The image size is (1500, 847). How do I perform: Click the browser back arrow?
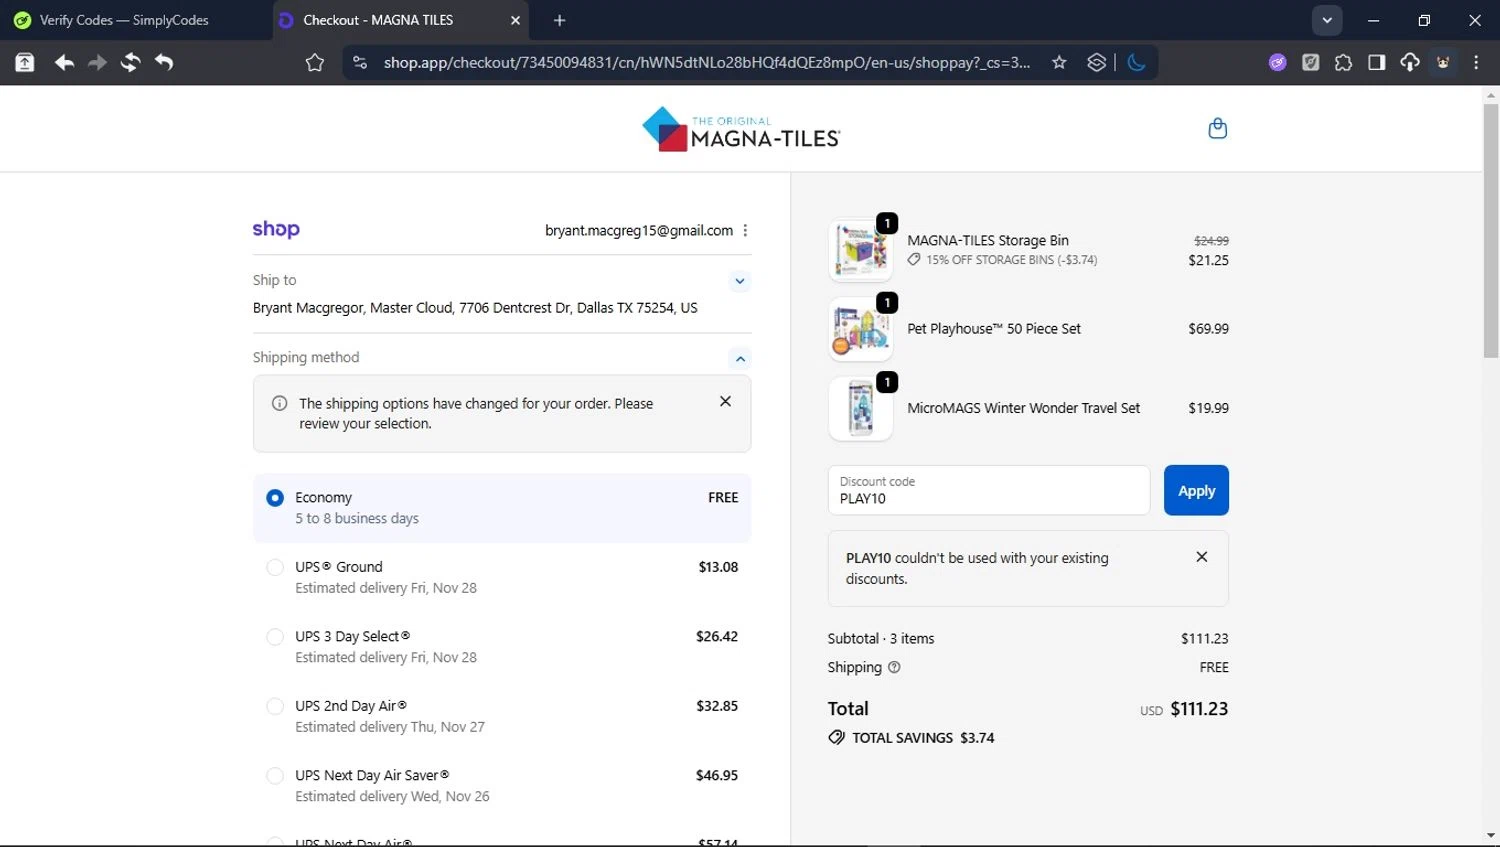64,62
